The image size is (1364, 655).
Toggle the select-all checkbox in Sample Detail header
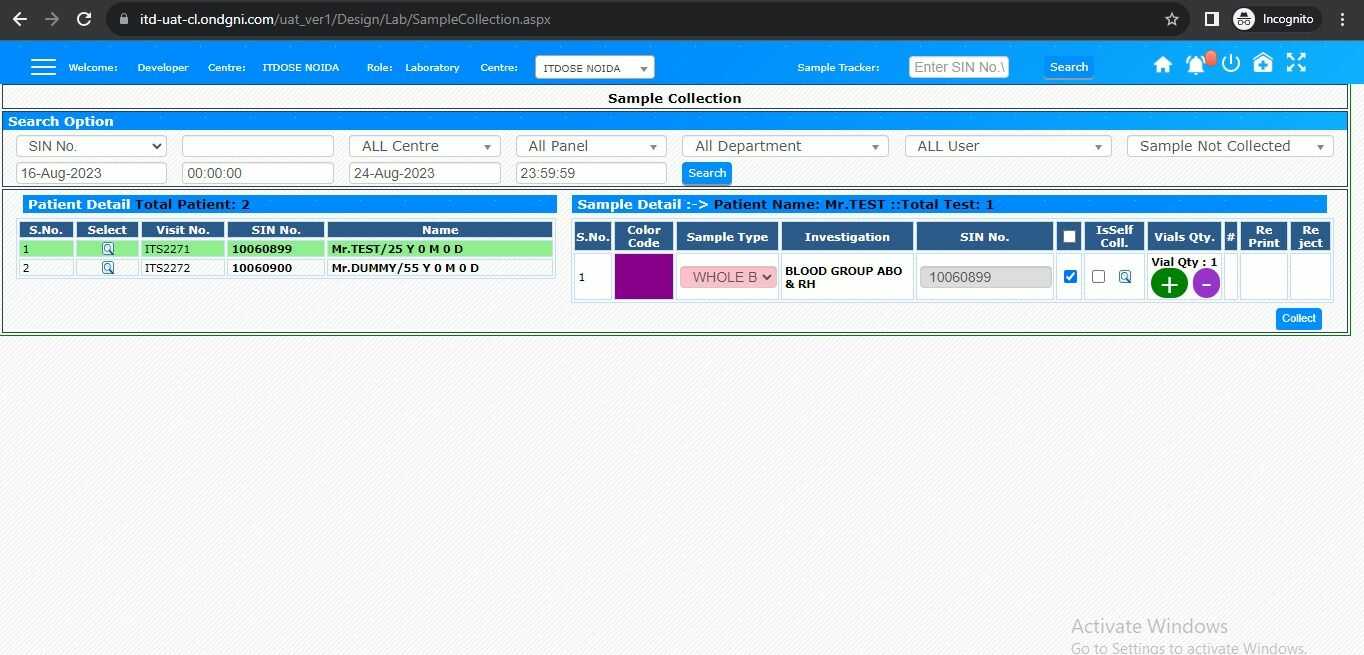pos(1069,235)
